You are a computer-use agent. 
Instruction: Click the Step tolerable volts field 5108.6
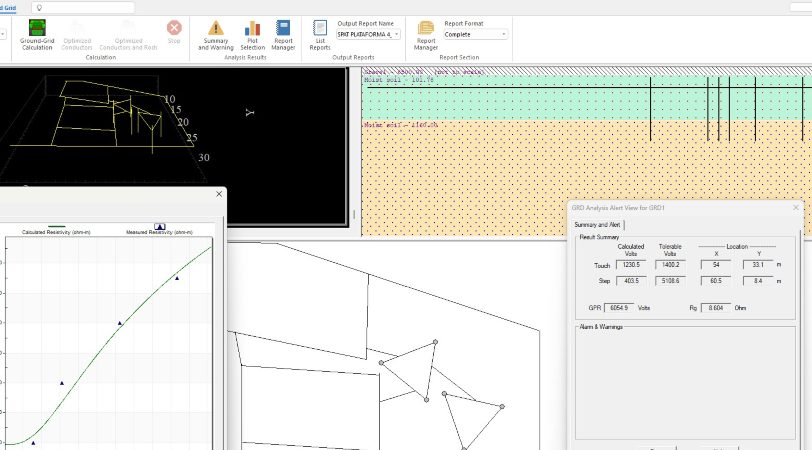pyautogui.click(x=670, y=281)
